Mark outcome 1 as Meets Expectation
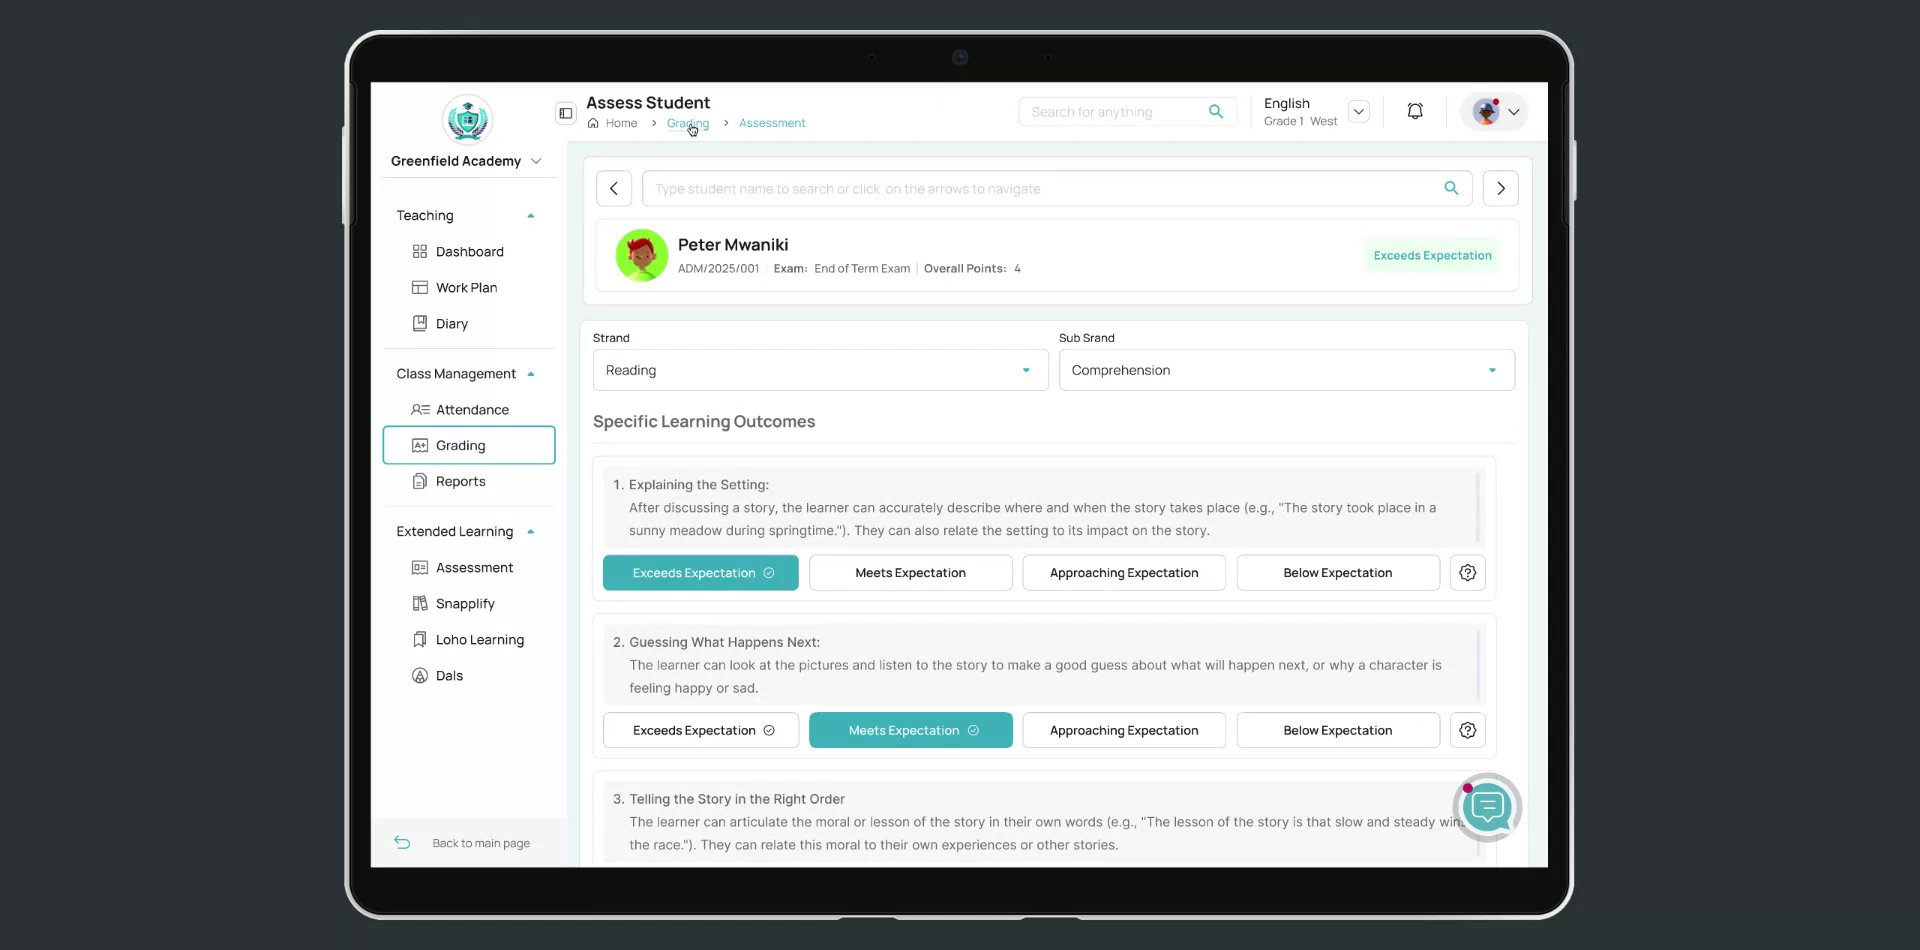This screenshot has width=1920, height=950. [909, 572]
